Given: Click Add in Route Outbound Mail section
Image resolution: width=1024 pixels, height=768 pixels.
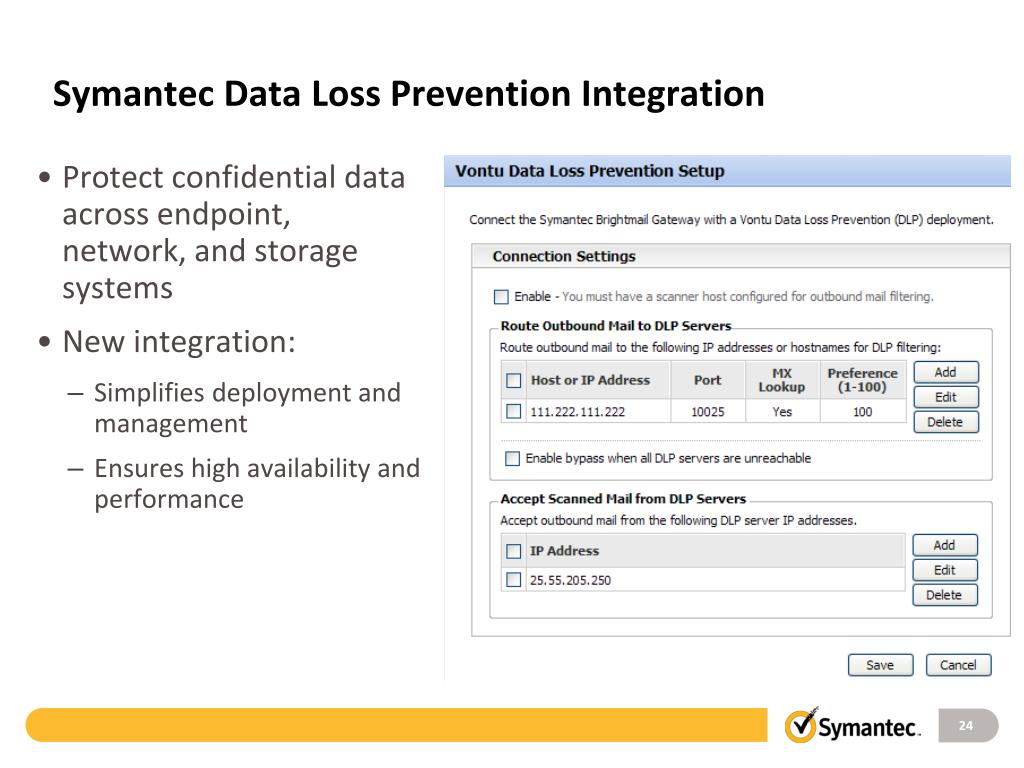Looking at the screenshot, I should point(946,372).
